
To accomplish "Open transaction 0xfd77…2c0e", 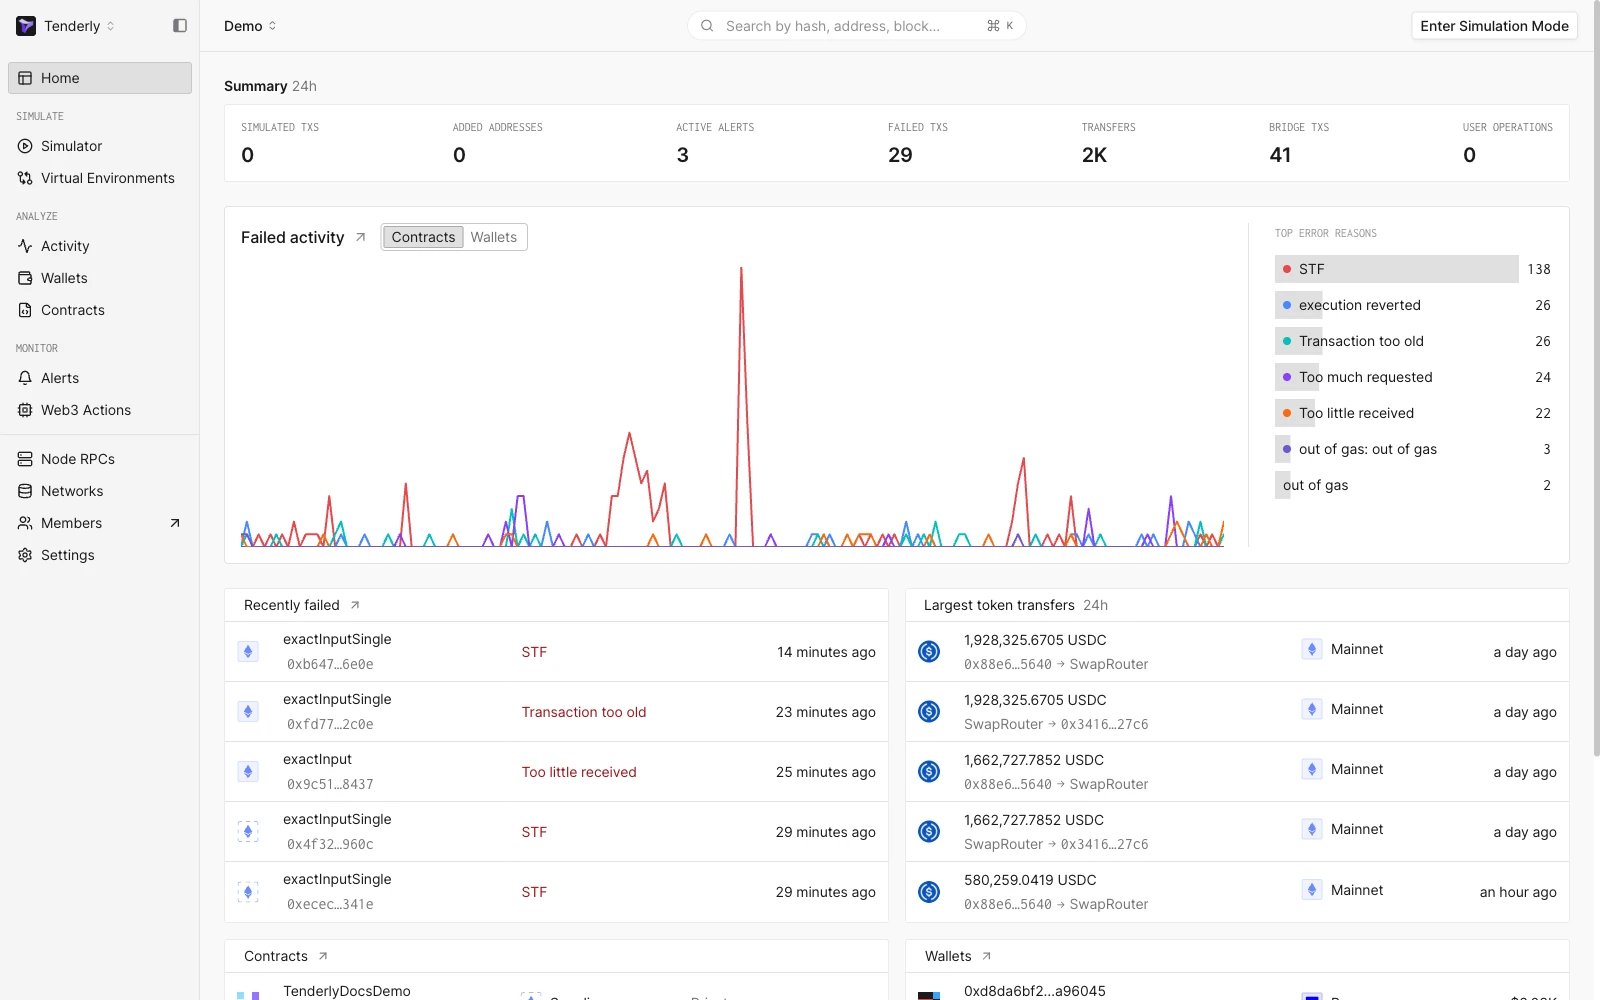I will point(556,712).
